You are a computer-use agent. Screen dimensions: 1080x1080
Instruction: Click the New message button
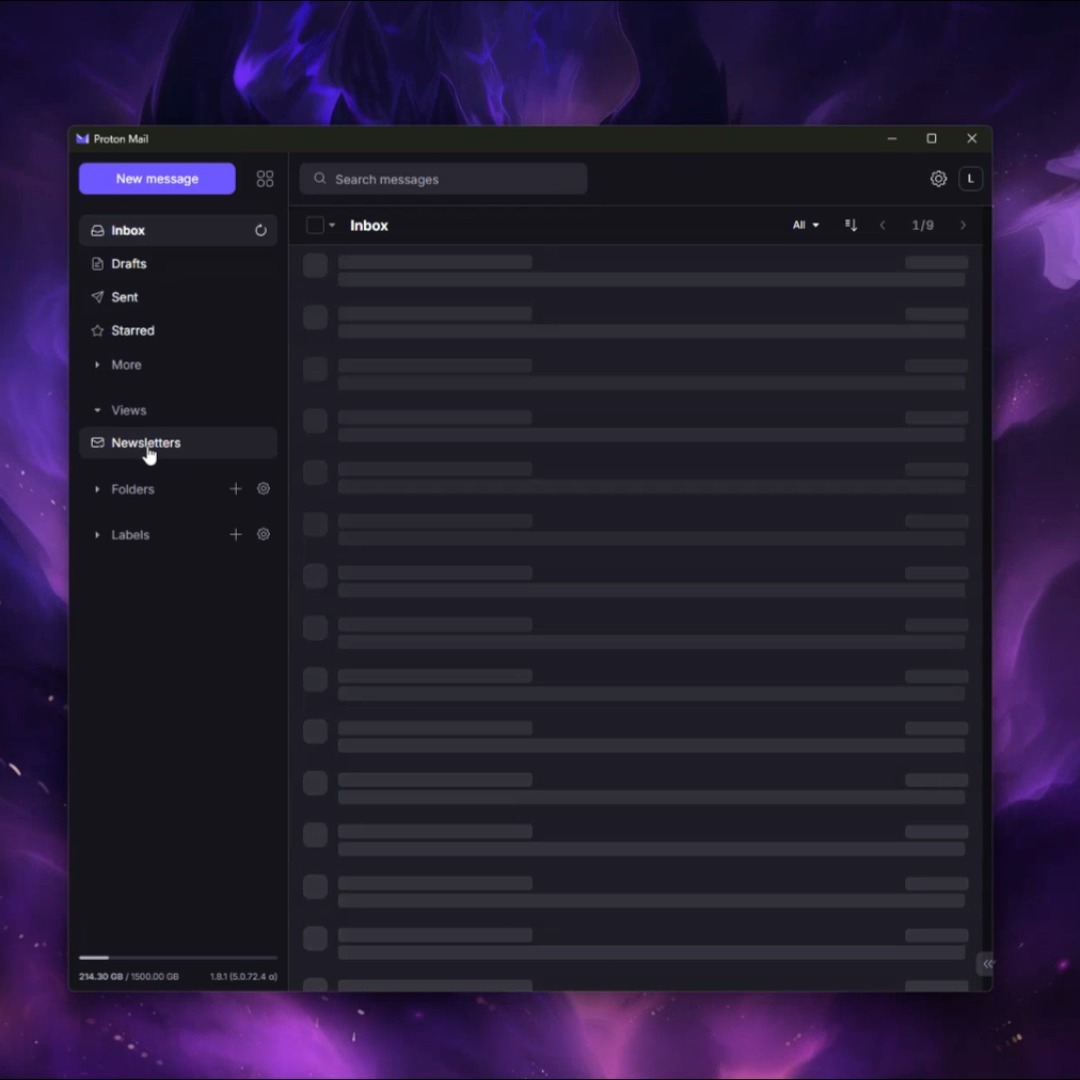(x=157, y=179)
